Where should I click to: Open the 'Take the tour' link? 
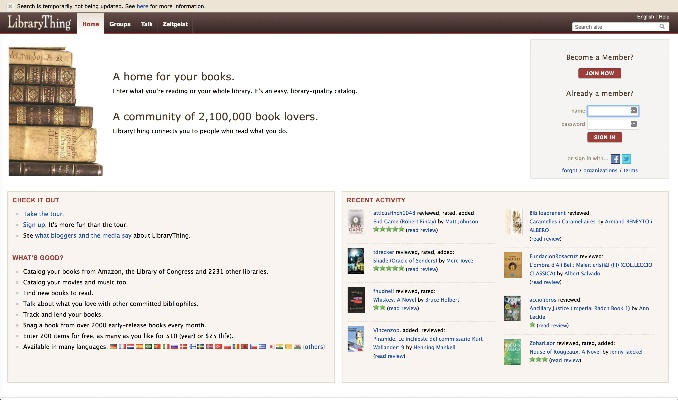pos(44,214)
